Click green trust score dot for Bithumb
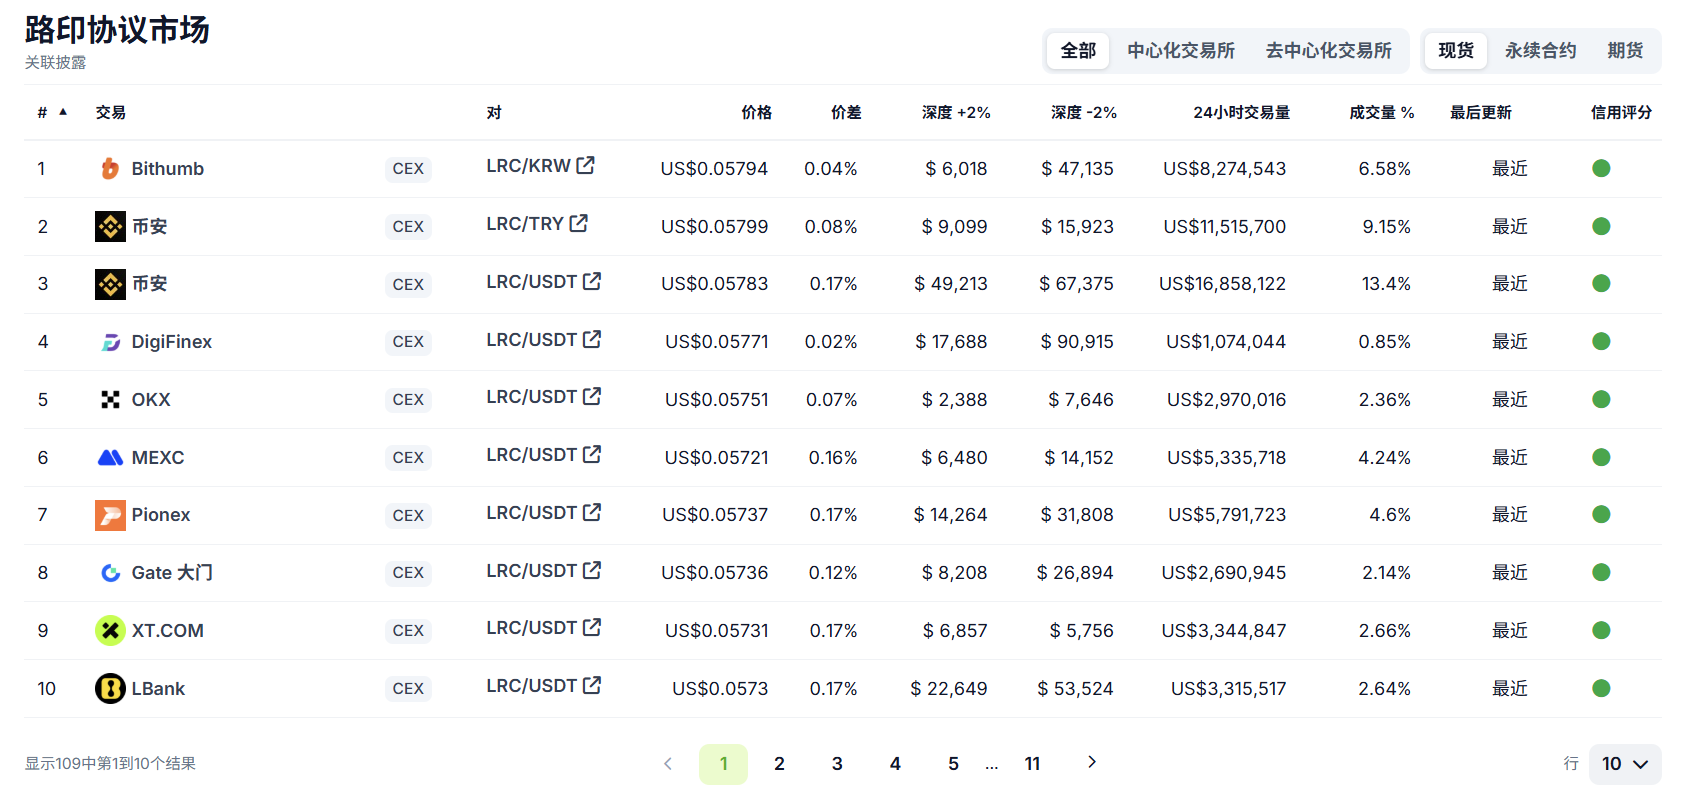 tap(1601, 169)
